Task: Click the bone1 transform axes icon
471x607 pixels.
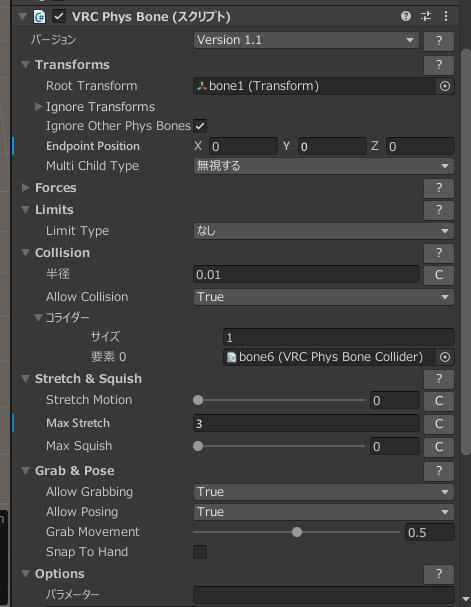Action: point(202,86)
